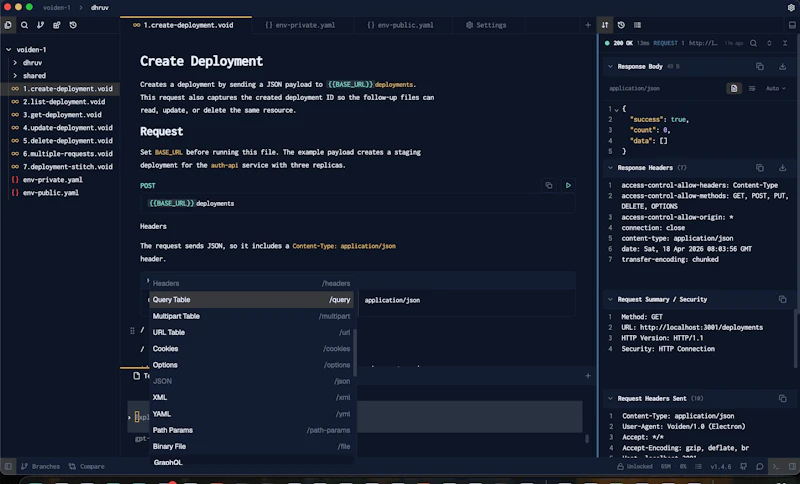
Task: Toggle the bottom panel layout icon top right
Action: pos(792,25)
